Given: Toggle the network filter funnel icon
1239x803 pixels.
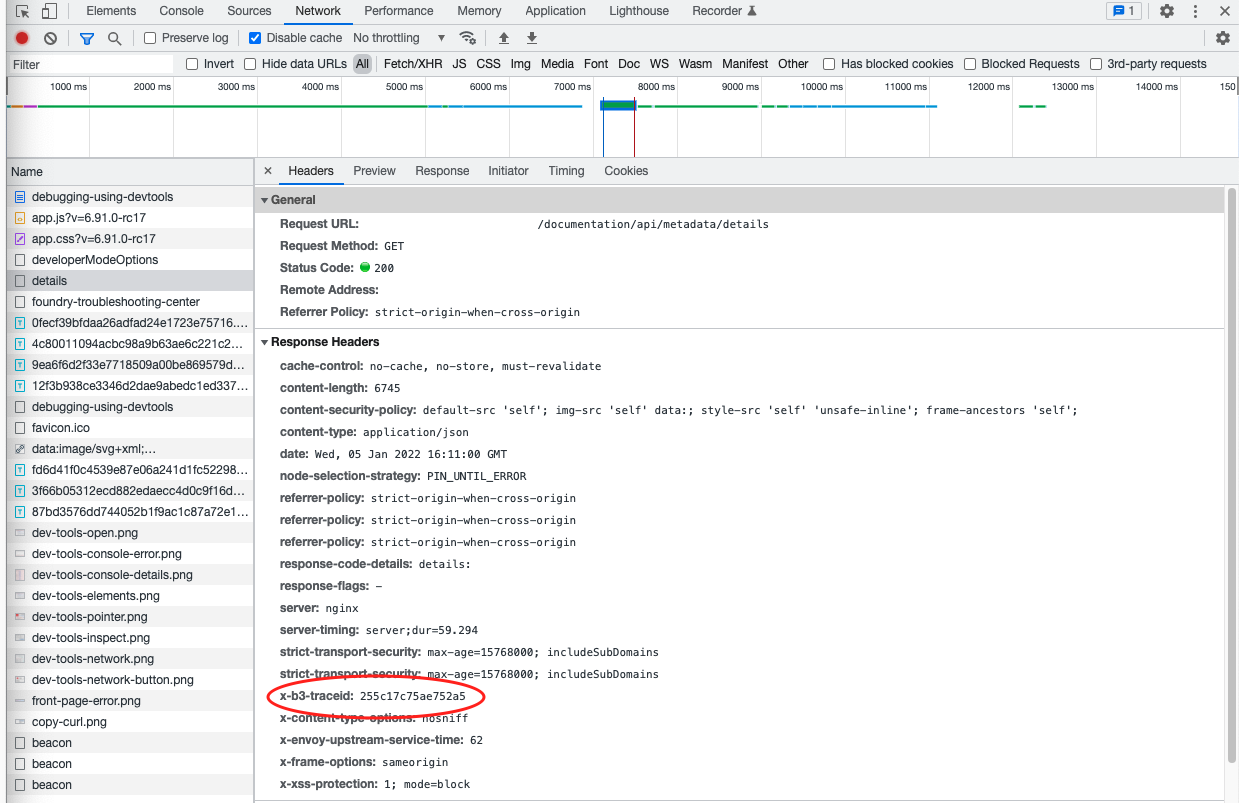Looking at the screenshot, I should click(x=87, y=38).
